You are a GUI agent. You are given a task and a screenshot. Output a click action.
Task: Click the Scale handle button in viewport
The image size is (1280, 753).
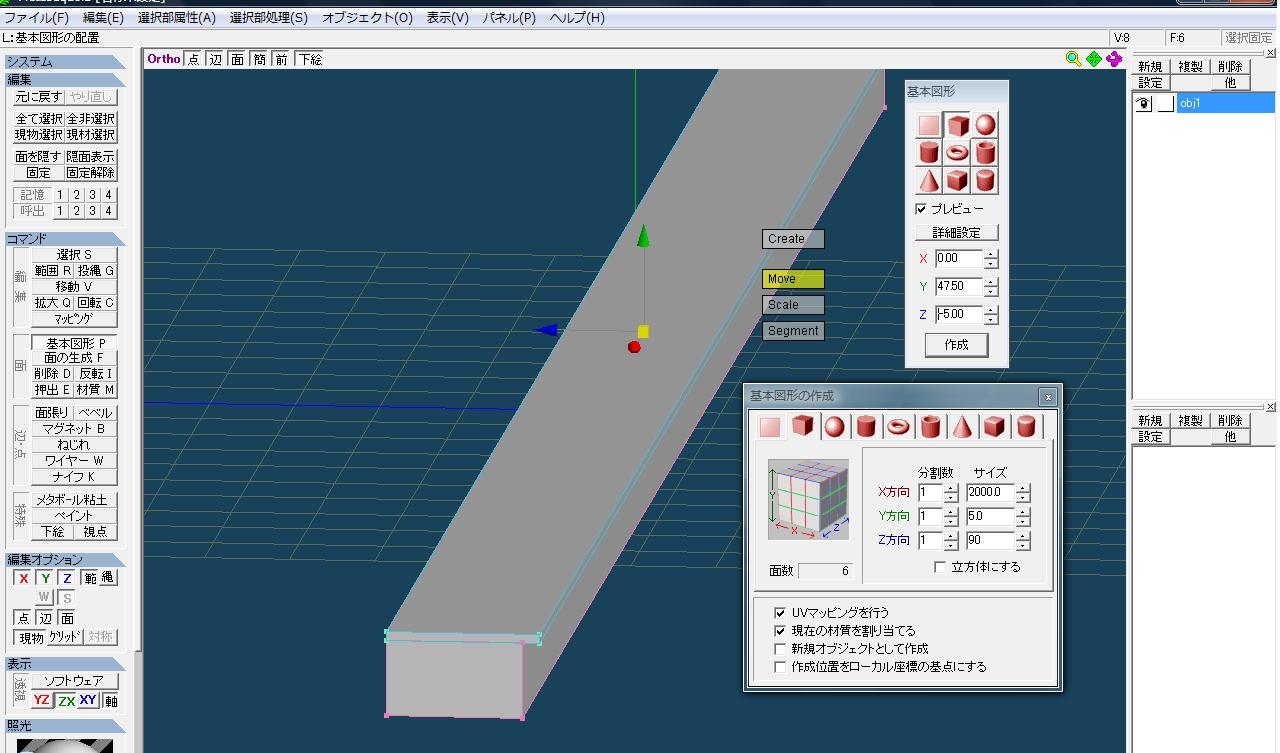793,305
